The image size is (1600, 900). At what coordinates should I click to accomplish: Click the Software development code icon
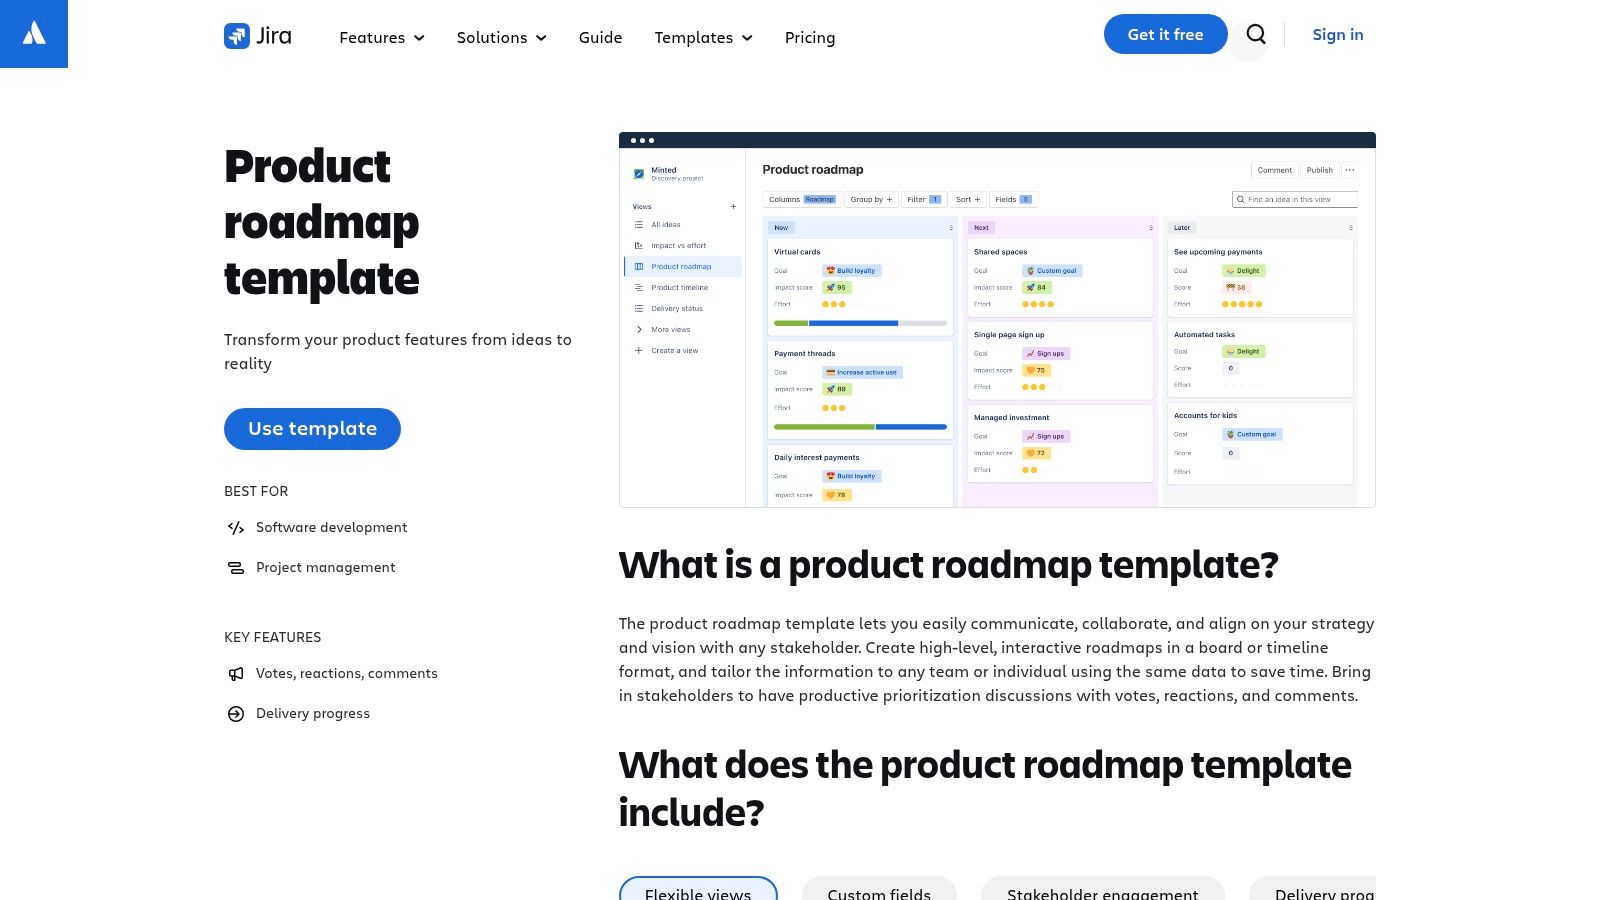click(x=235, y=528)
